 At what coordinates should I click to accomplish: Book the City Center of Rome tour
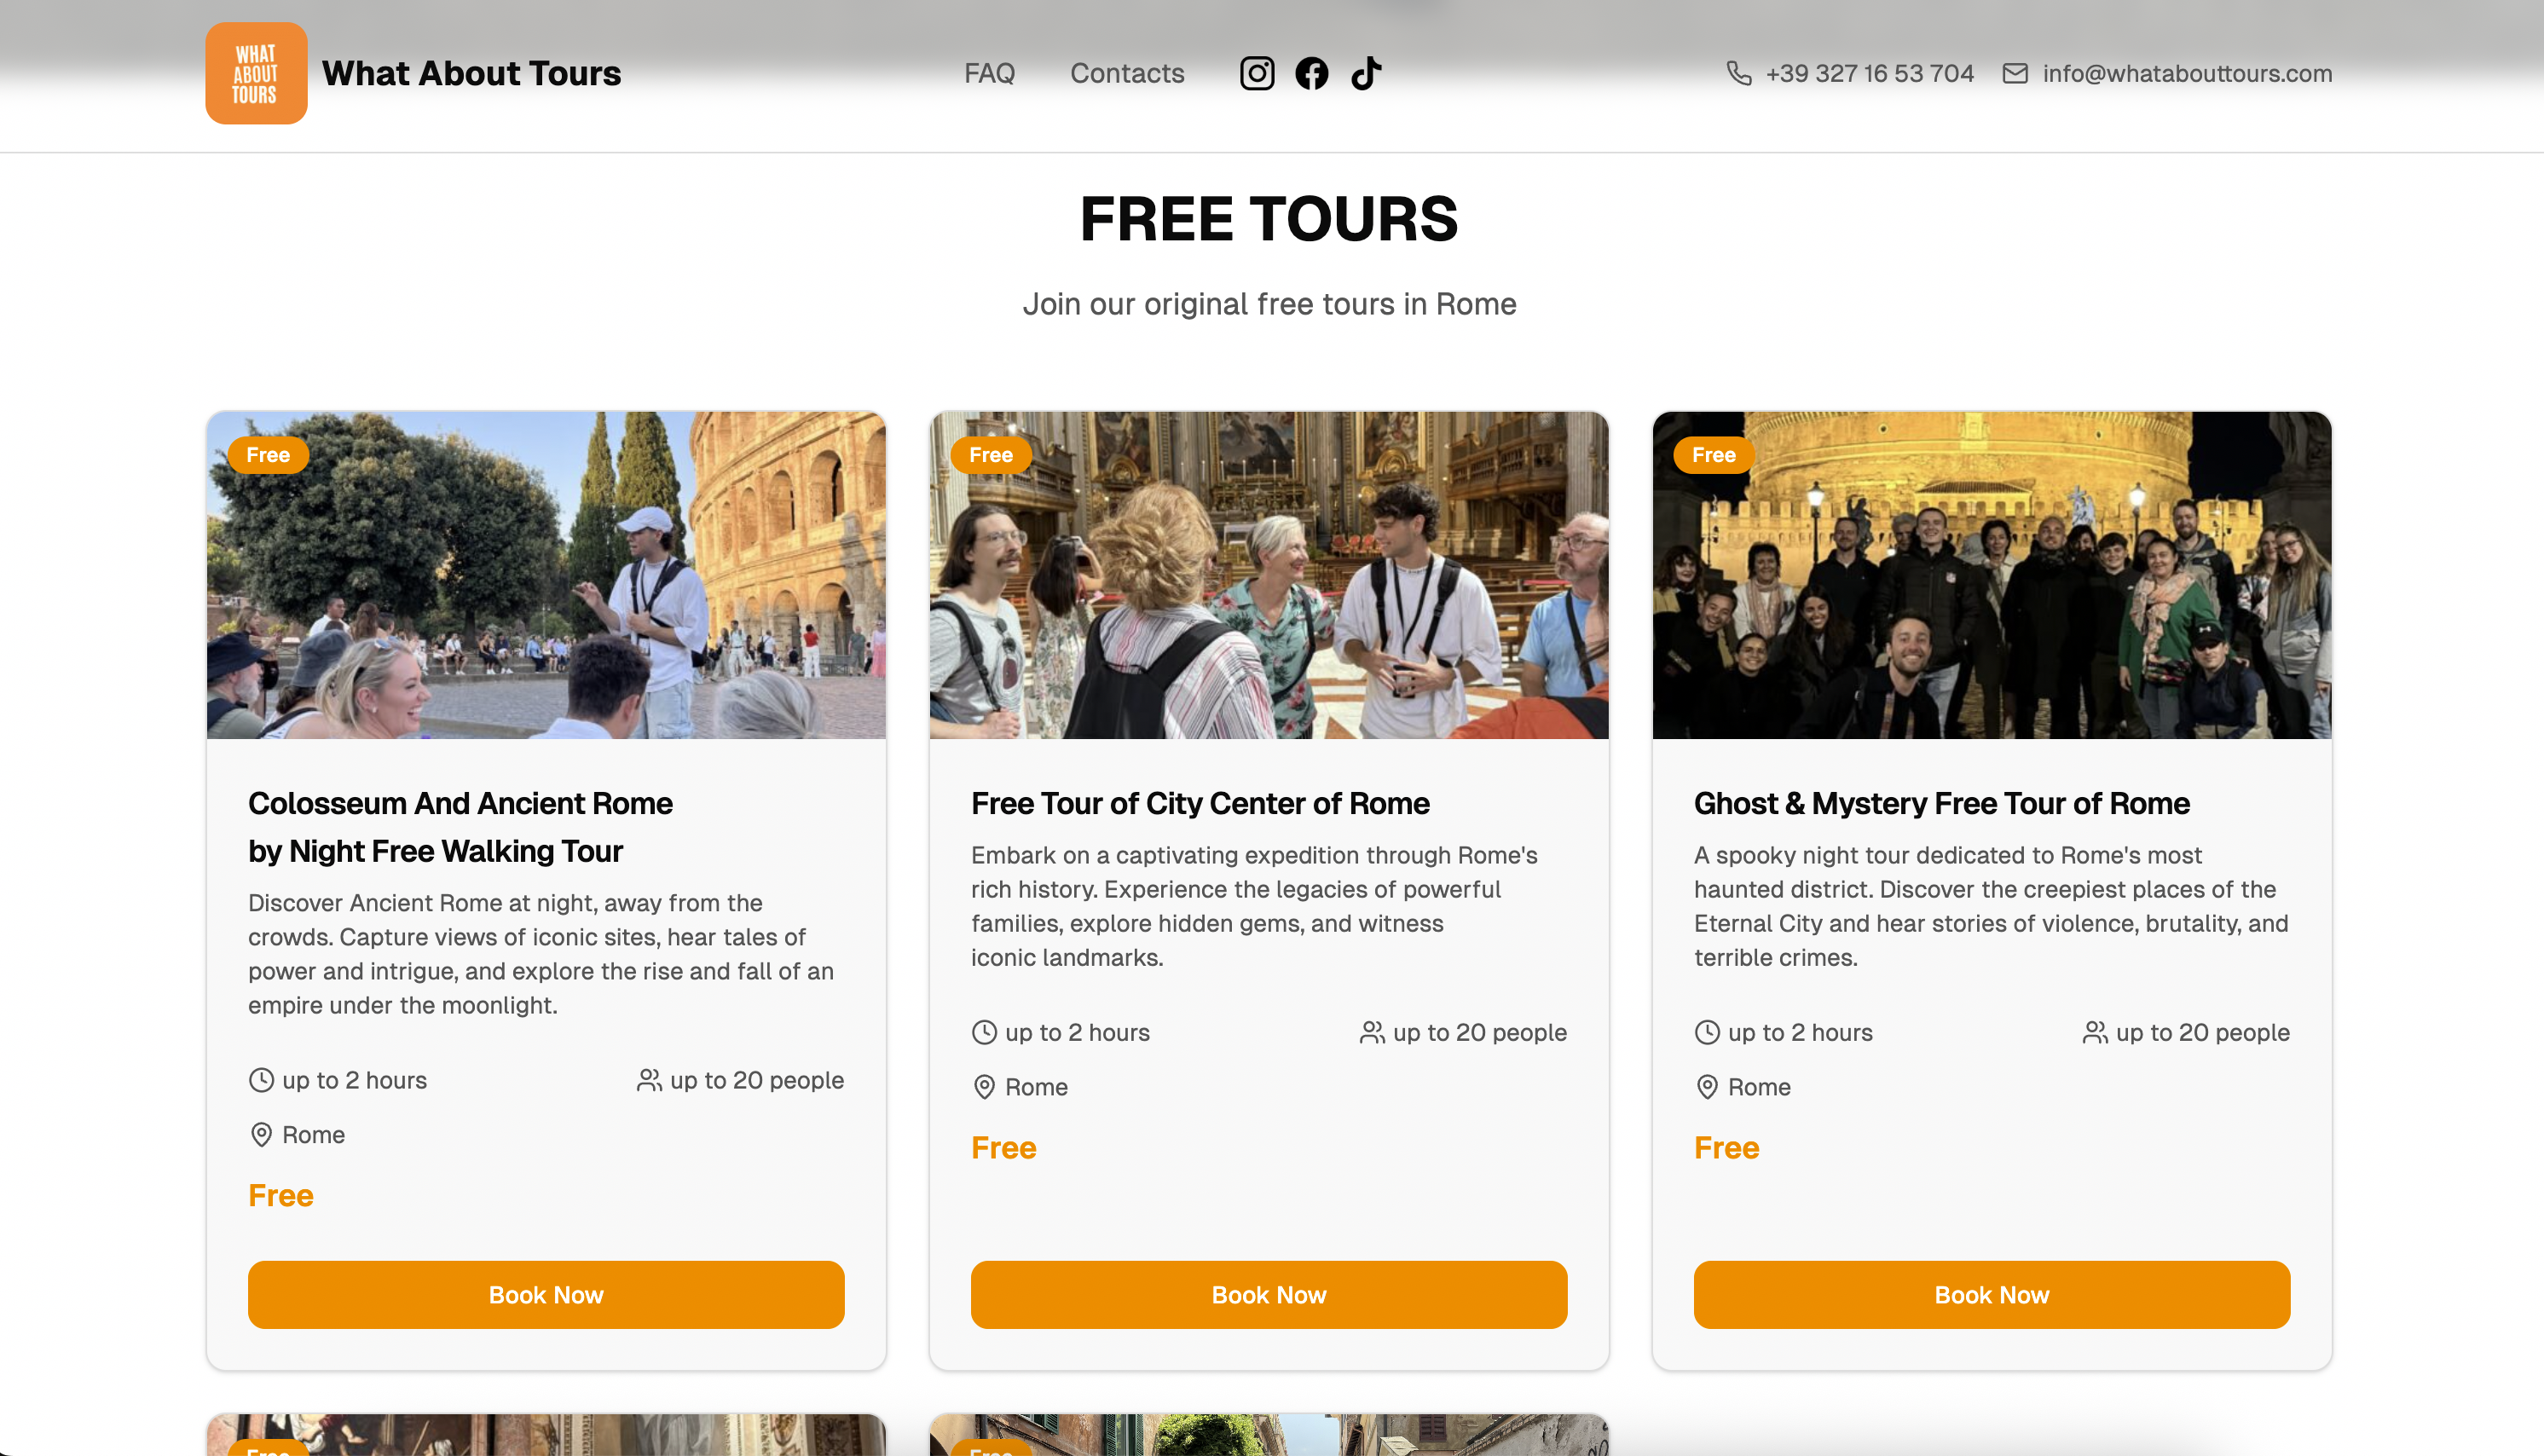pyautogui.click(x=1268, y=1295)
